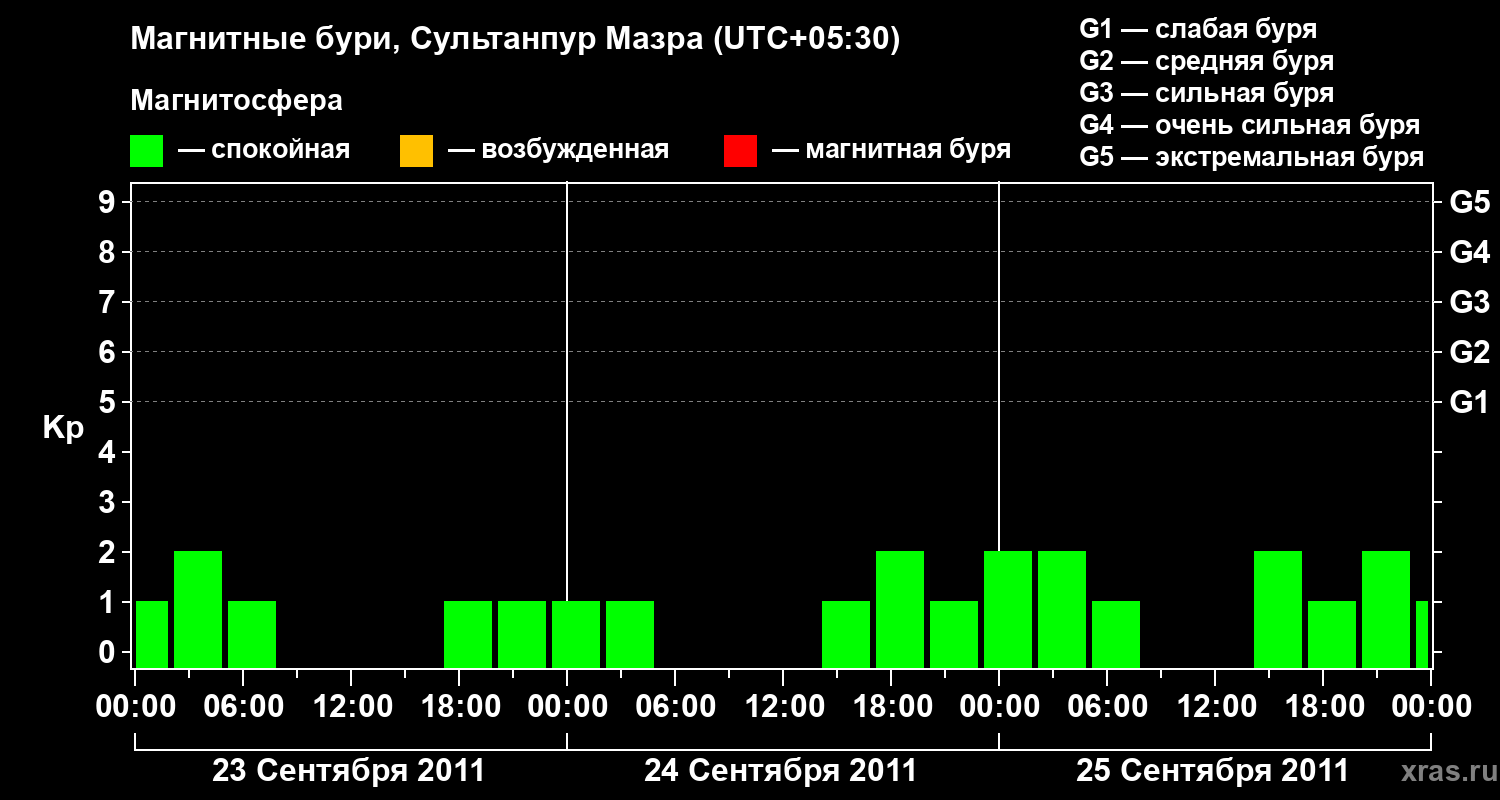Click the '25 Сентября 2011' date label
The height and width of the screenshot is (800, 1500).
tap(1212, 771)
